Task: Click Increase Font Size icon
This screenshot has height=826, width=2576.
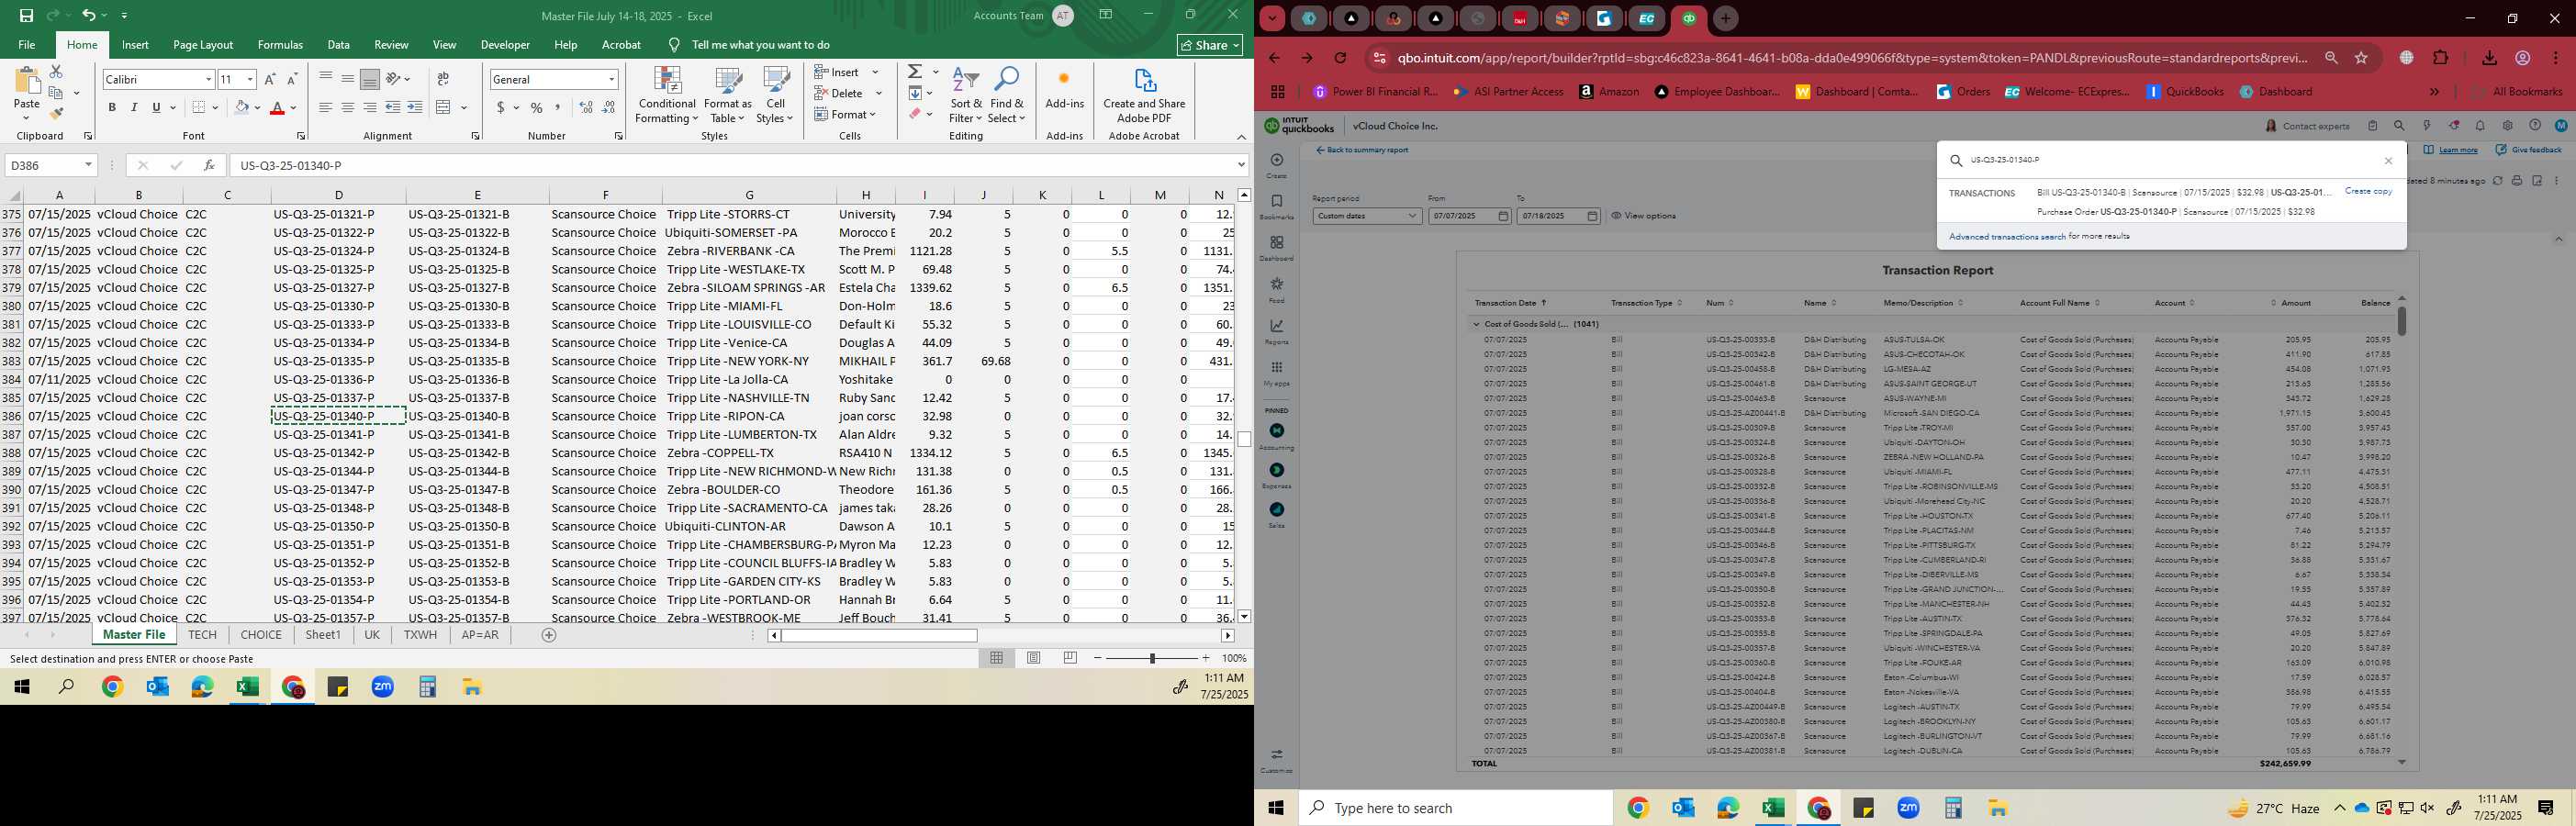Action: (270, 79)
